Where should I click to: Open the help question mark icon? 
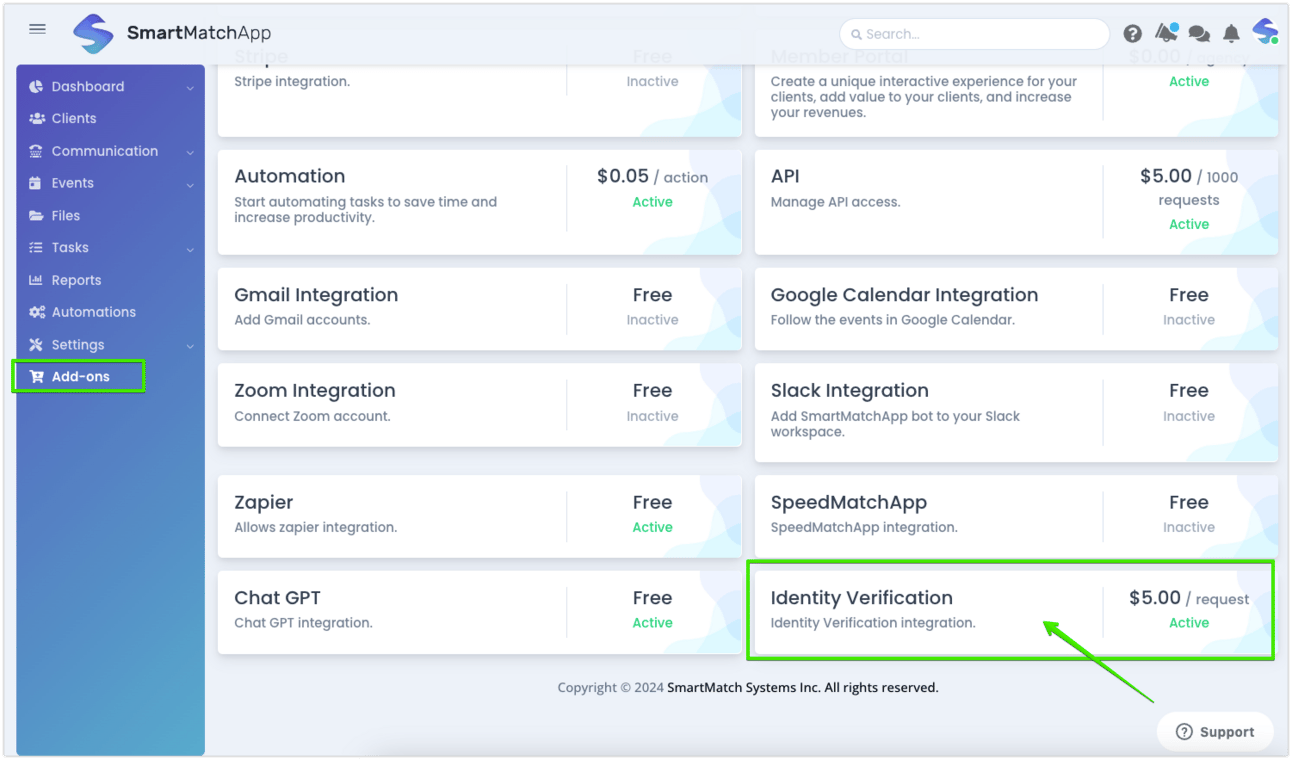1132,34
